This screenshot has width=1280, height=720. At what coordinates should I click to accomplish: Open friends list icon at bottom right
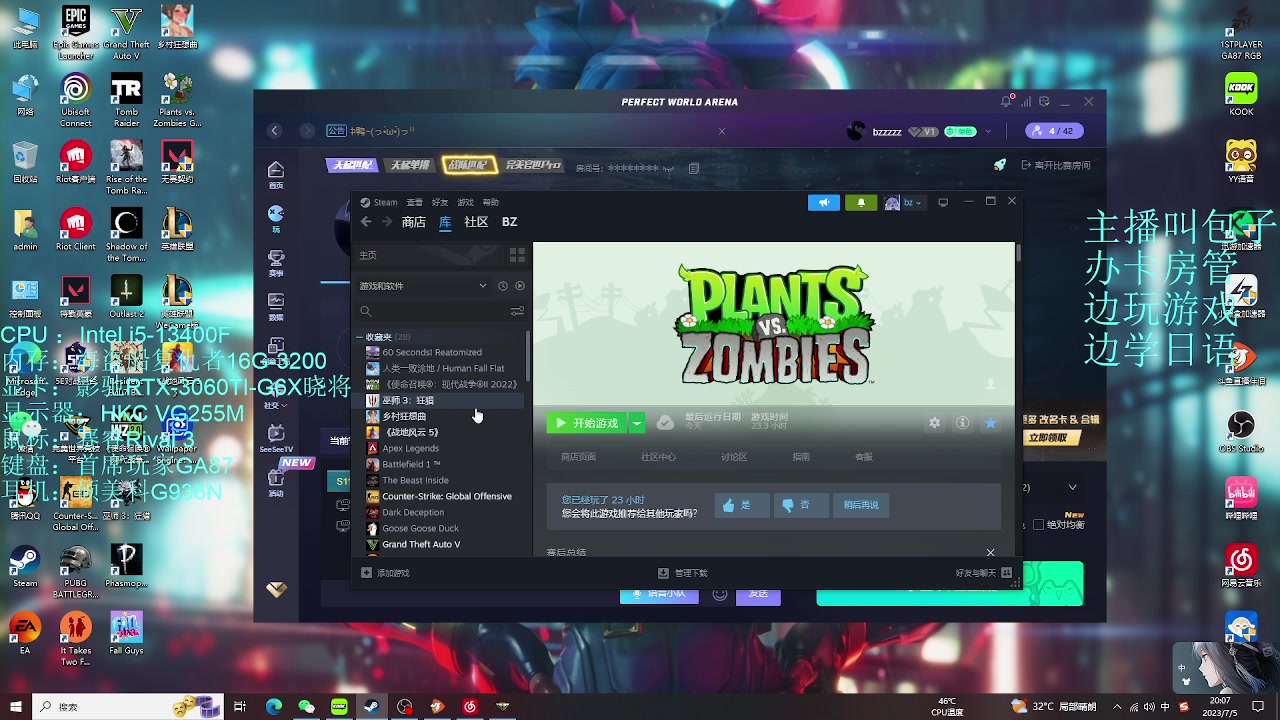click(x=1006, y=573)
